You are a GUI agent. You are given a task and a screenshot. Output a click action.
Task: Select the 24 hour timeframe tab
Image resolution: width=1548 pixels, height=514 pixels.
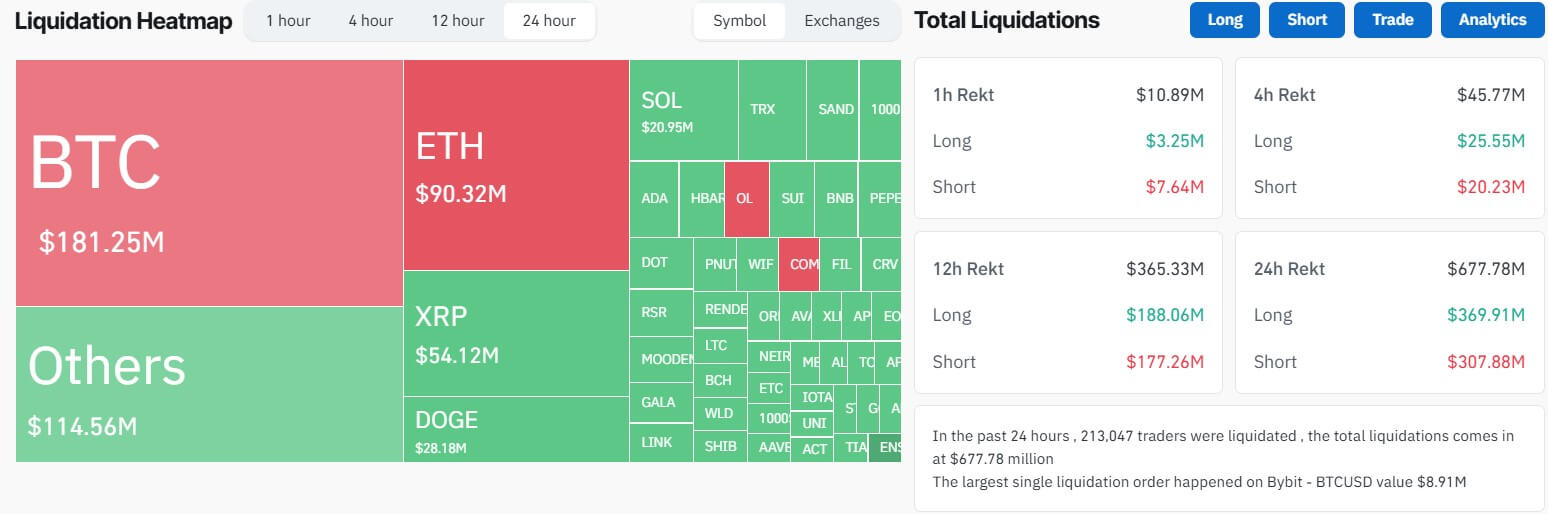click(549, 21)
